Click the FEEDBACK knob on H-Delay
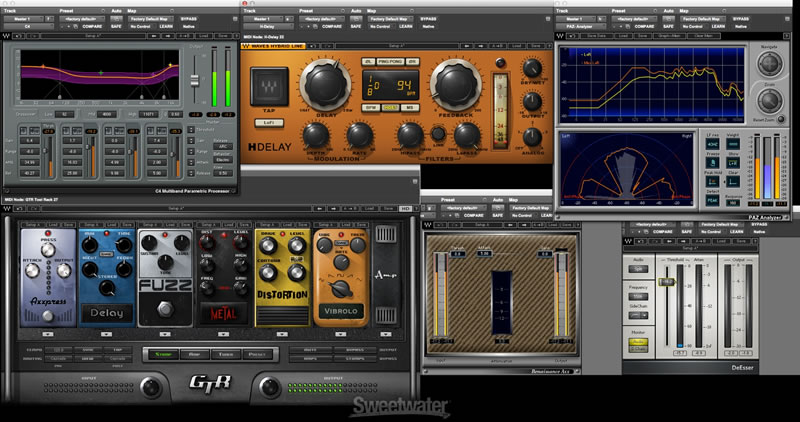Image resolution: width=800 pixels, height=422 pixels. [x=456, y=84]
